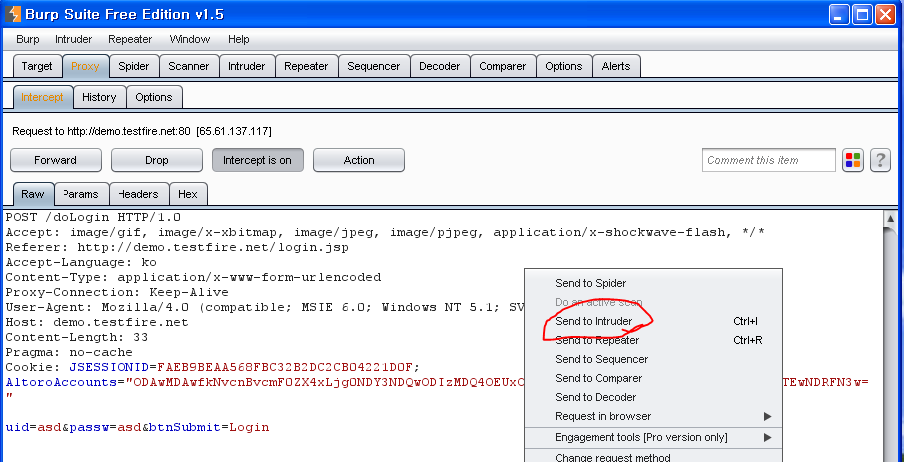The height and width of the screenshot is (462, 904).
Task: Click the Action button
Action: tap(359, 160)
